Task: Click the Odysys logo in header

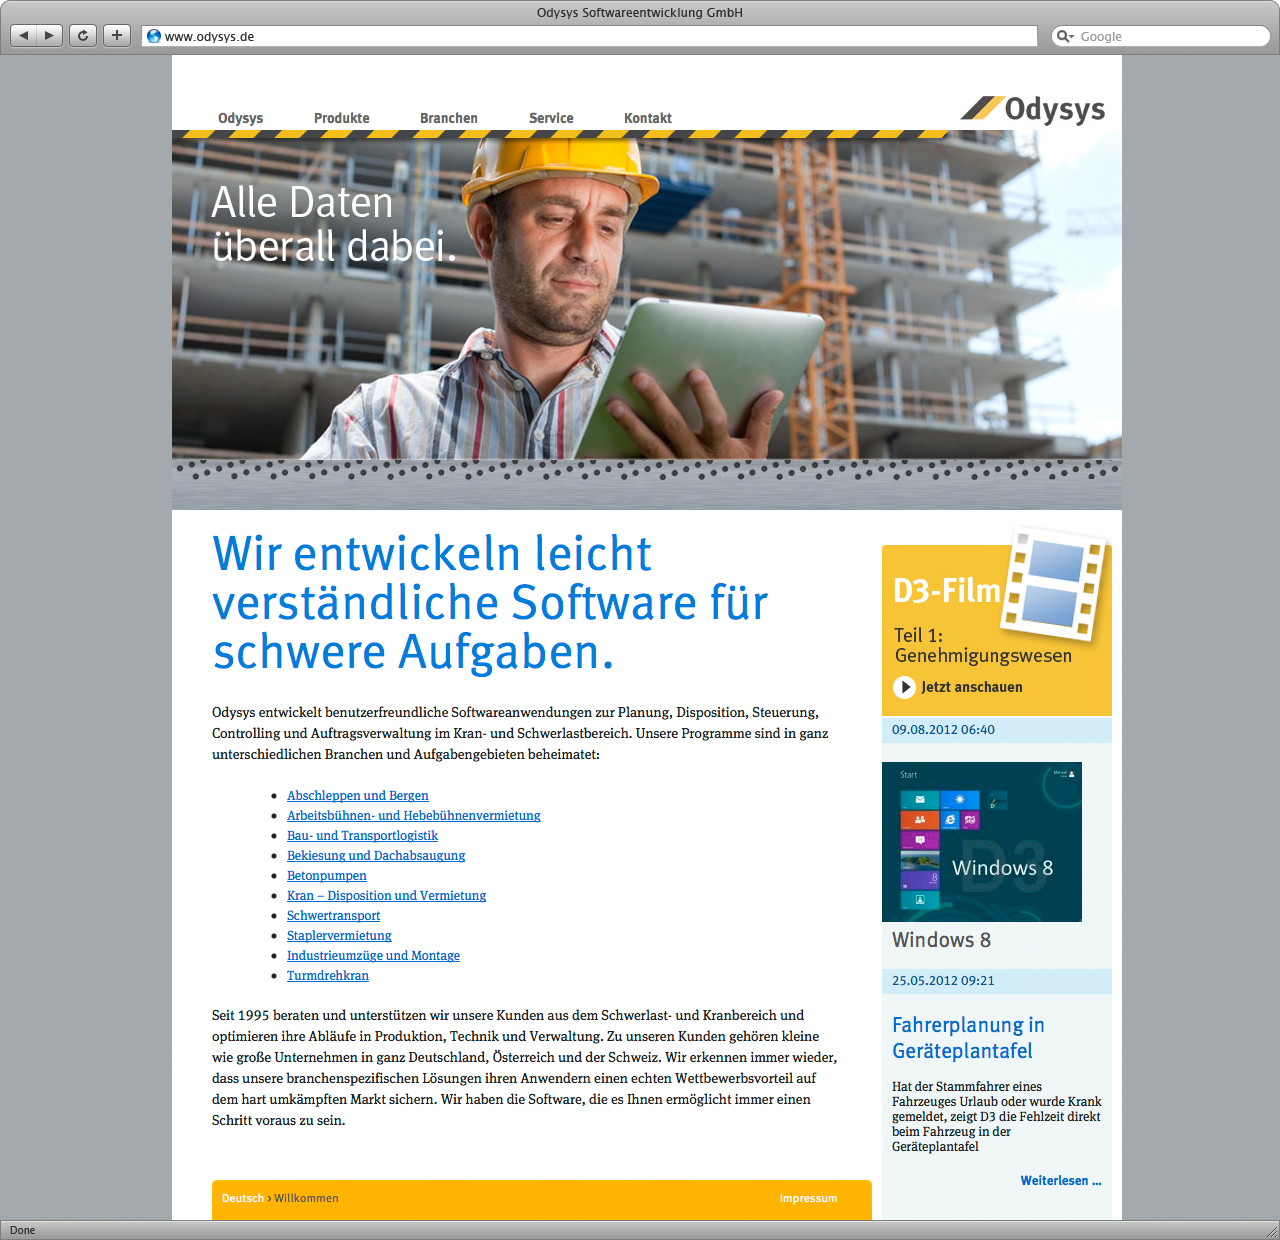Action: [1034, 109]
